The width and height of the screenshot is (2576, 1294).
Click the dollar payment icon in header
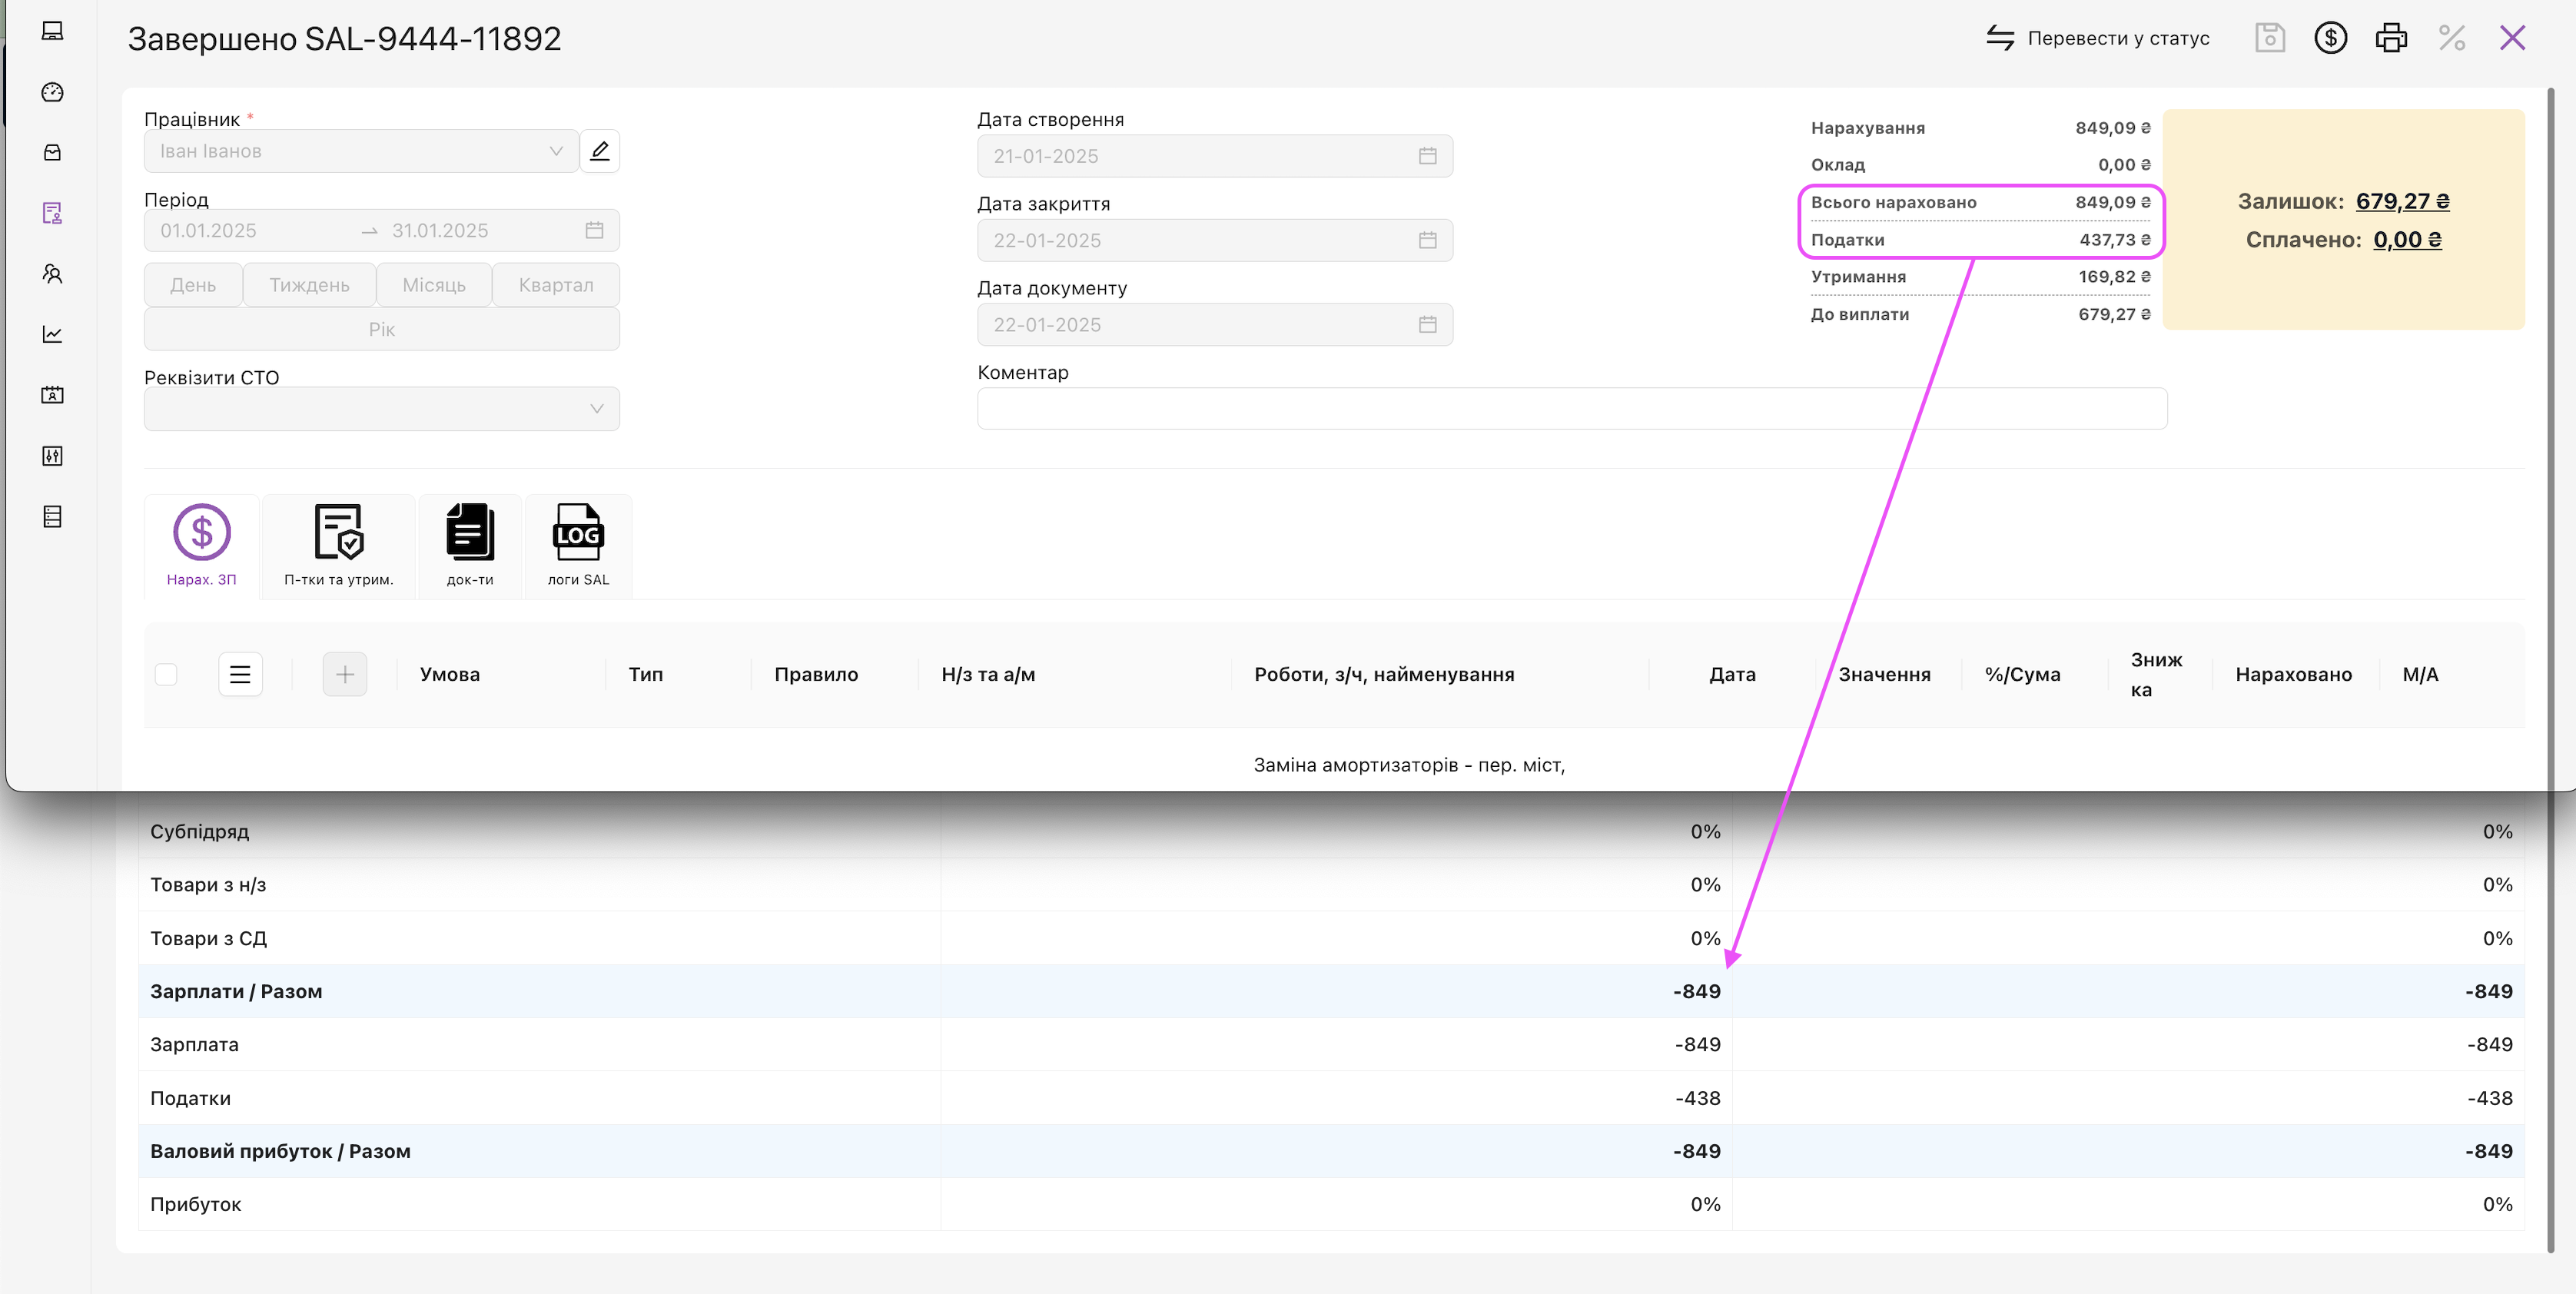click(2330, 38)
